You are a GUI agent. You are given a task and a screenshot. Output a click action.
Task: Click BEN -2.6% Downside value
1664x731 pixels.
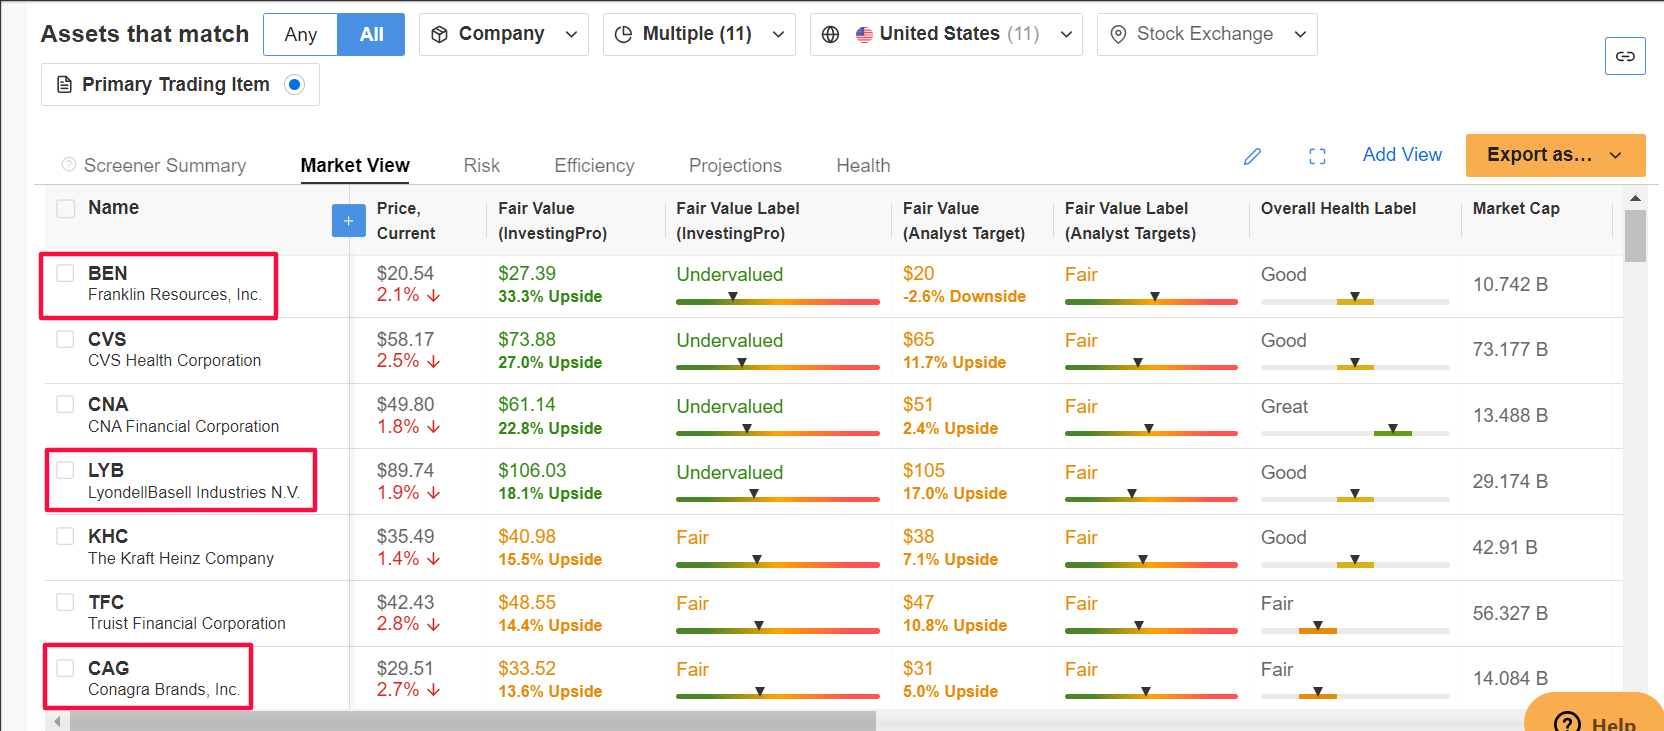(x=964, y=296)
